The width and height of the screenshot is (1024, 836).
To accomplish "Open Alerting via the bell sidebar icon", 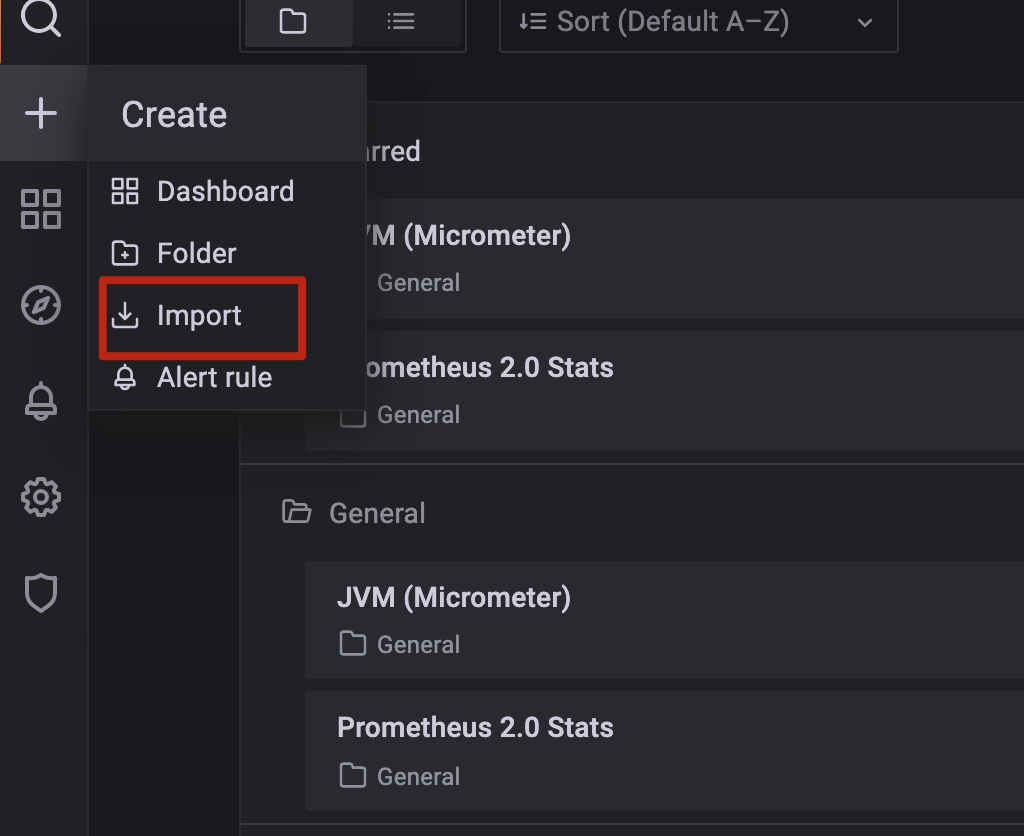I will (41, 402).
